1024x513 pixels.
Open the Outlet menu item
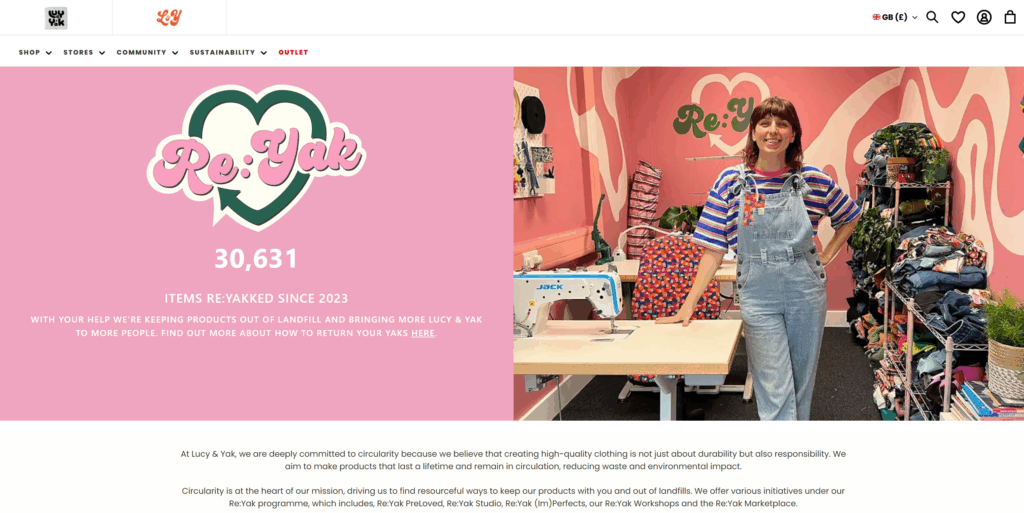[293, 52]
